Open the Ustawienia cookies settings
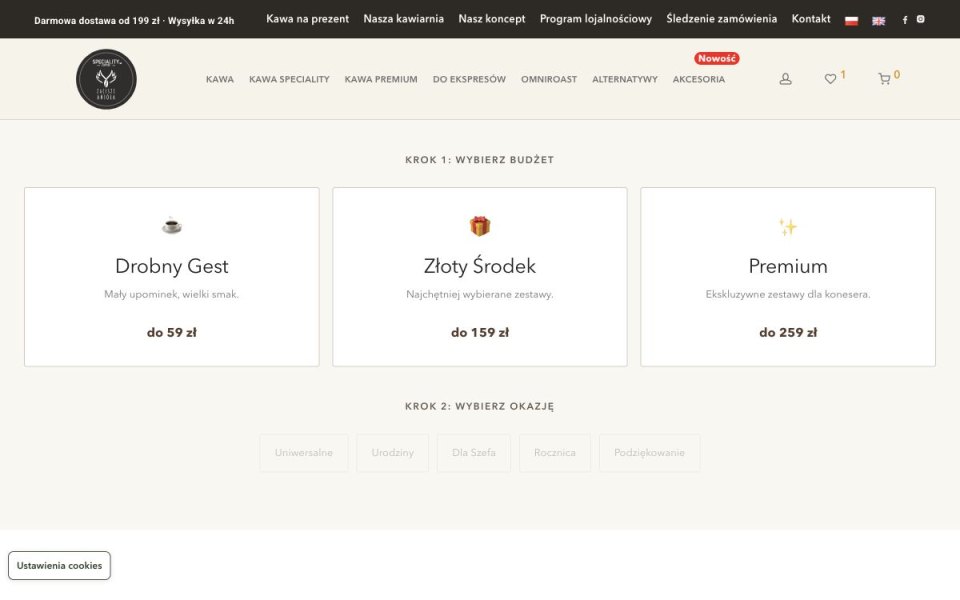The image size is (960, 600). 59,565
